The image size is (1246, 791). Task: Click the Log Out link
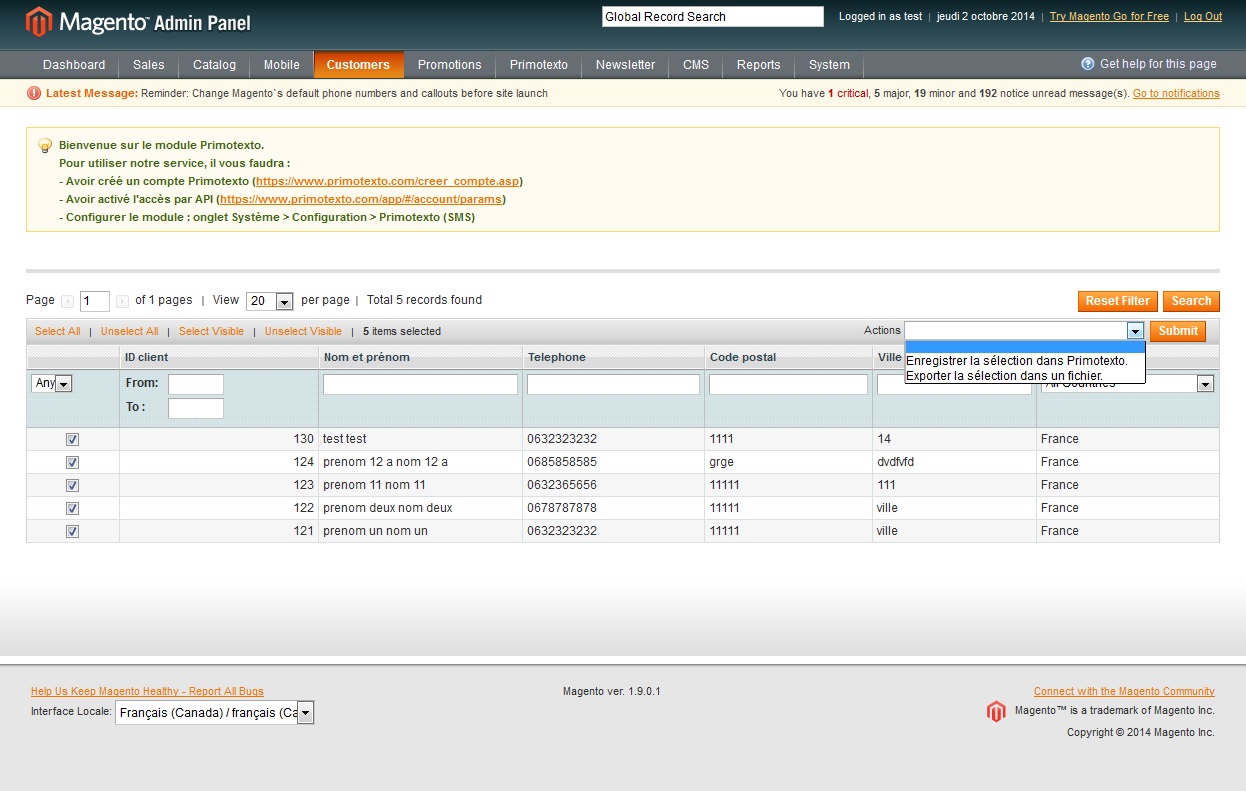click(x=1203, y=17)
